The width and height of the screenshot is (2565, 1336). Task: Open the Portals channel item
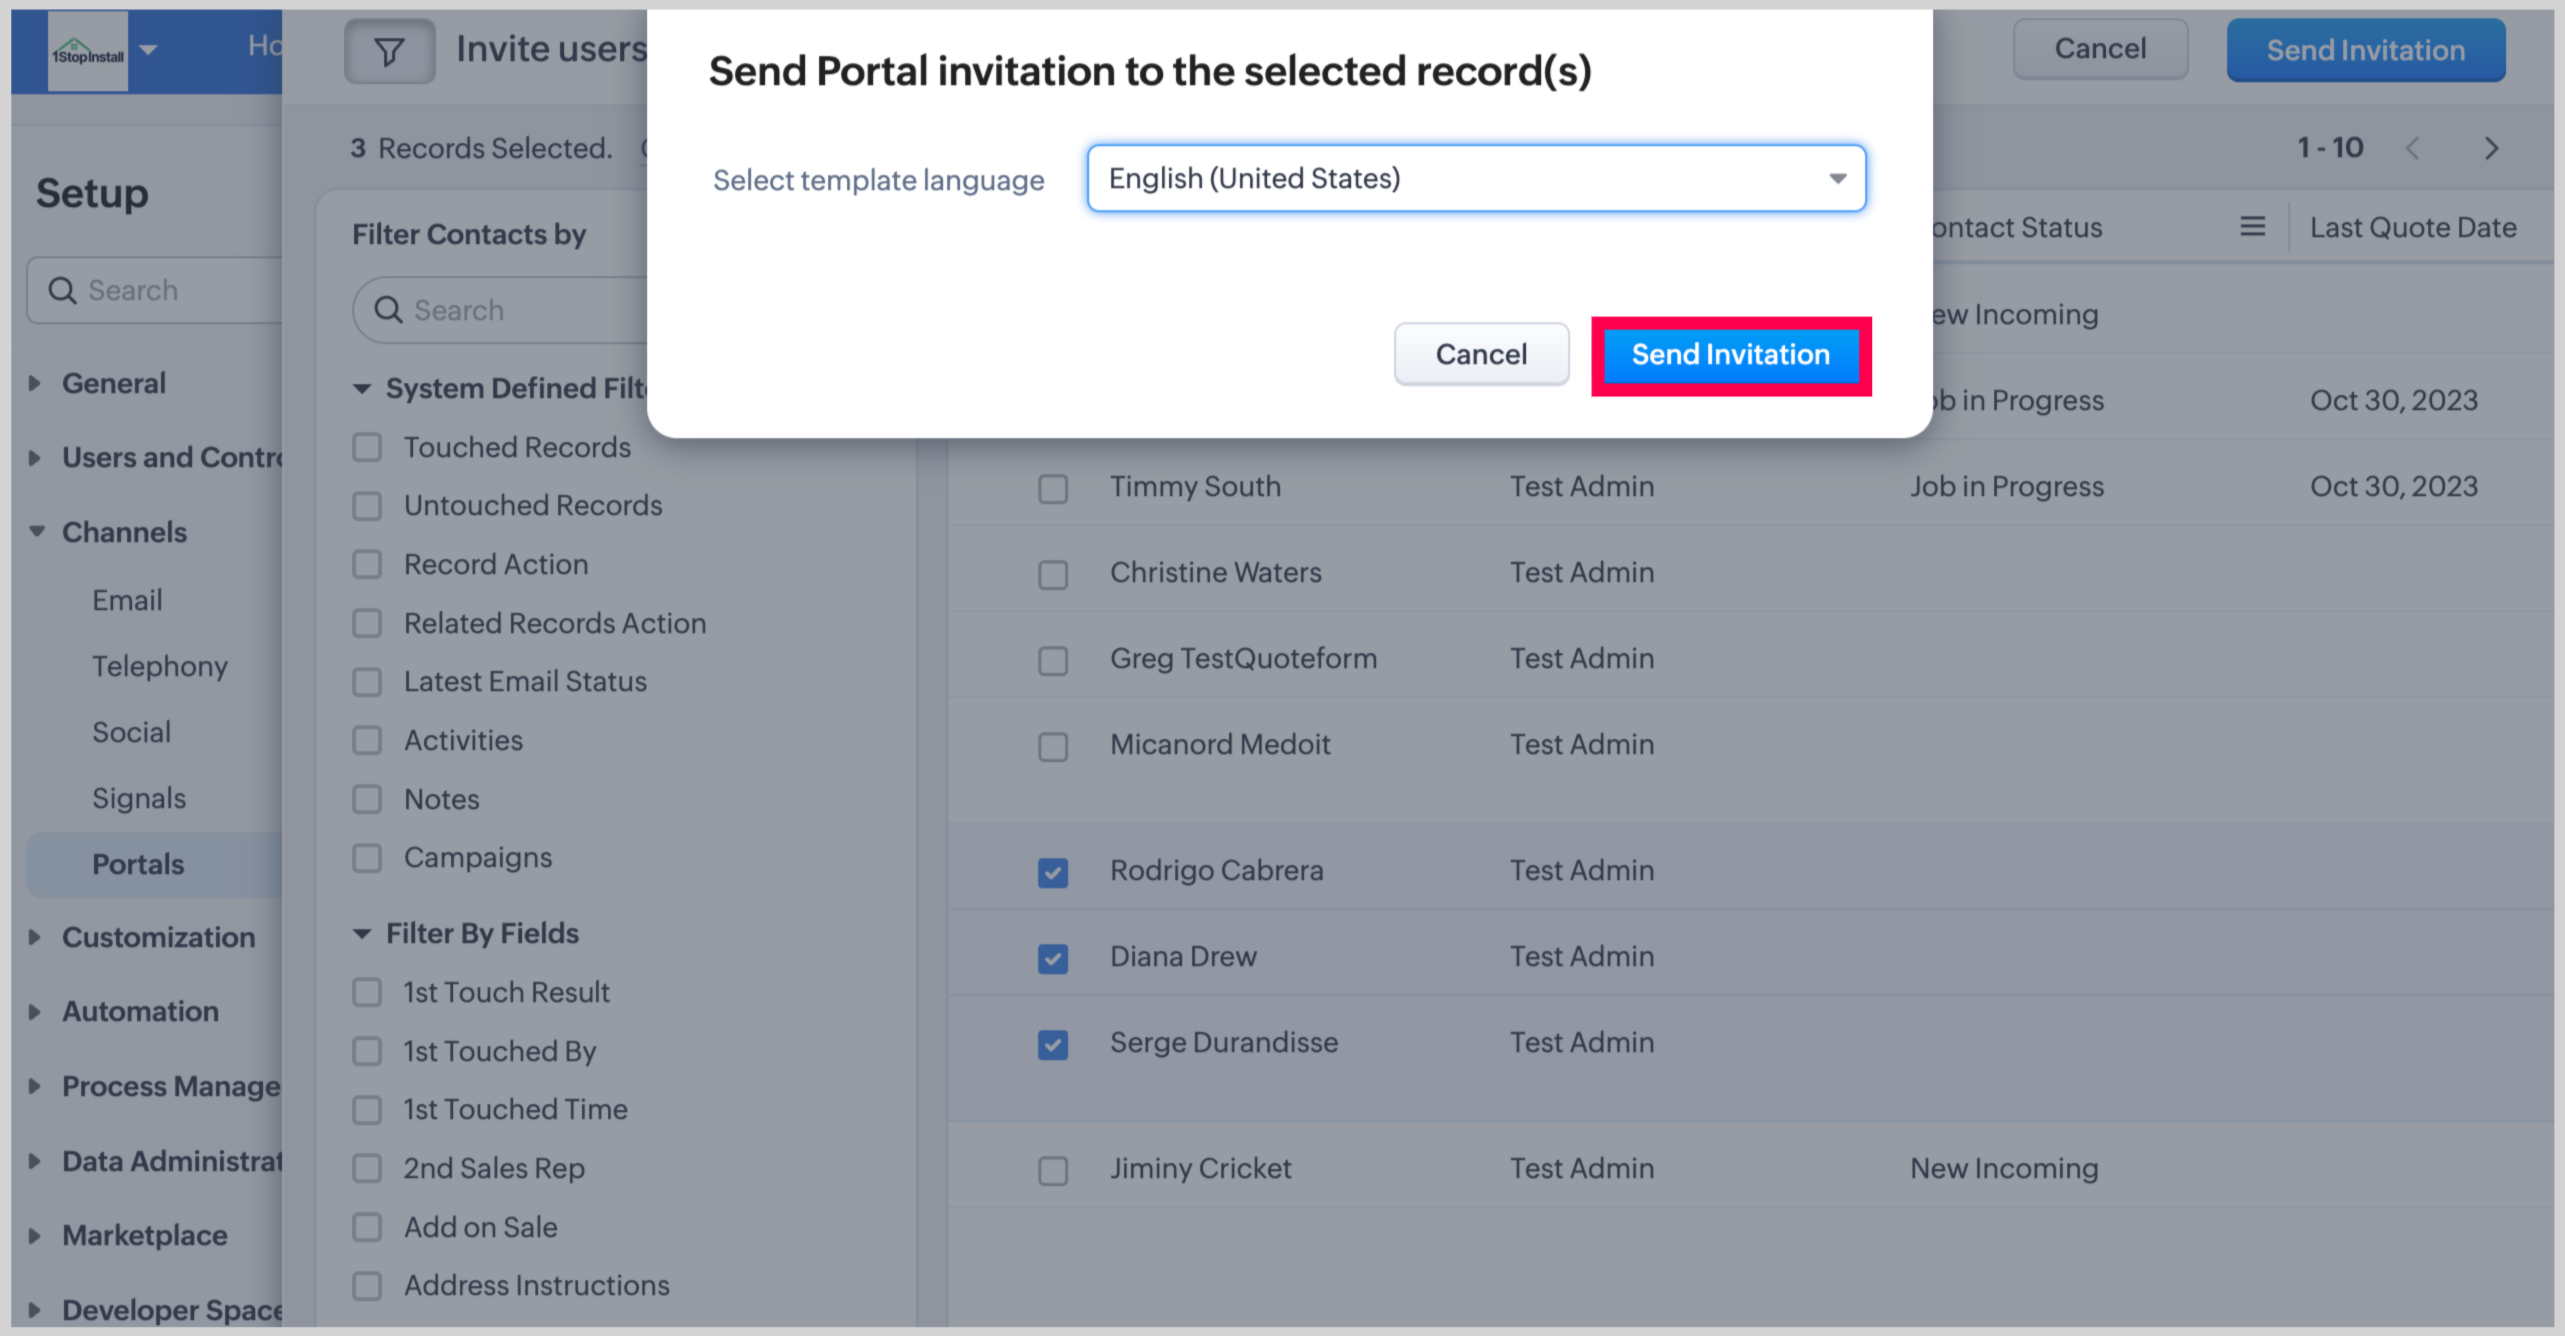138,864
